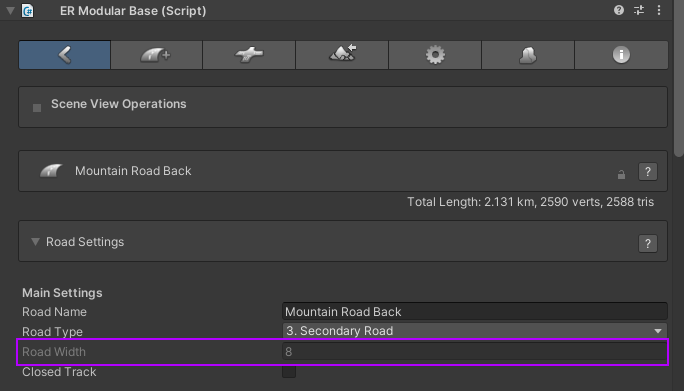The image size is (684, 391).
Task: Collapse the Road Settings foldout triangle
Action: 35,242
